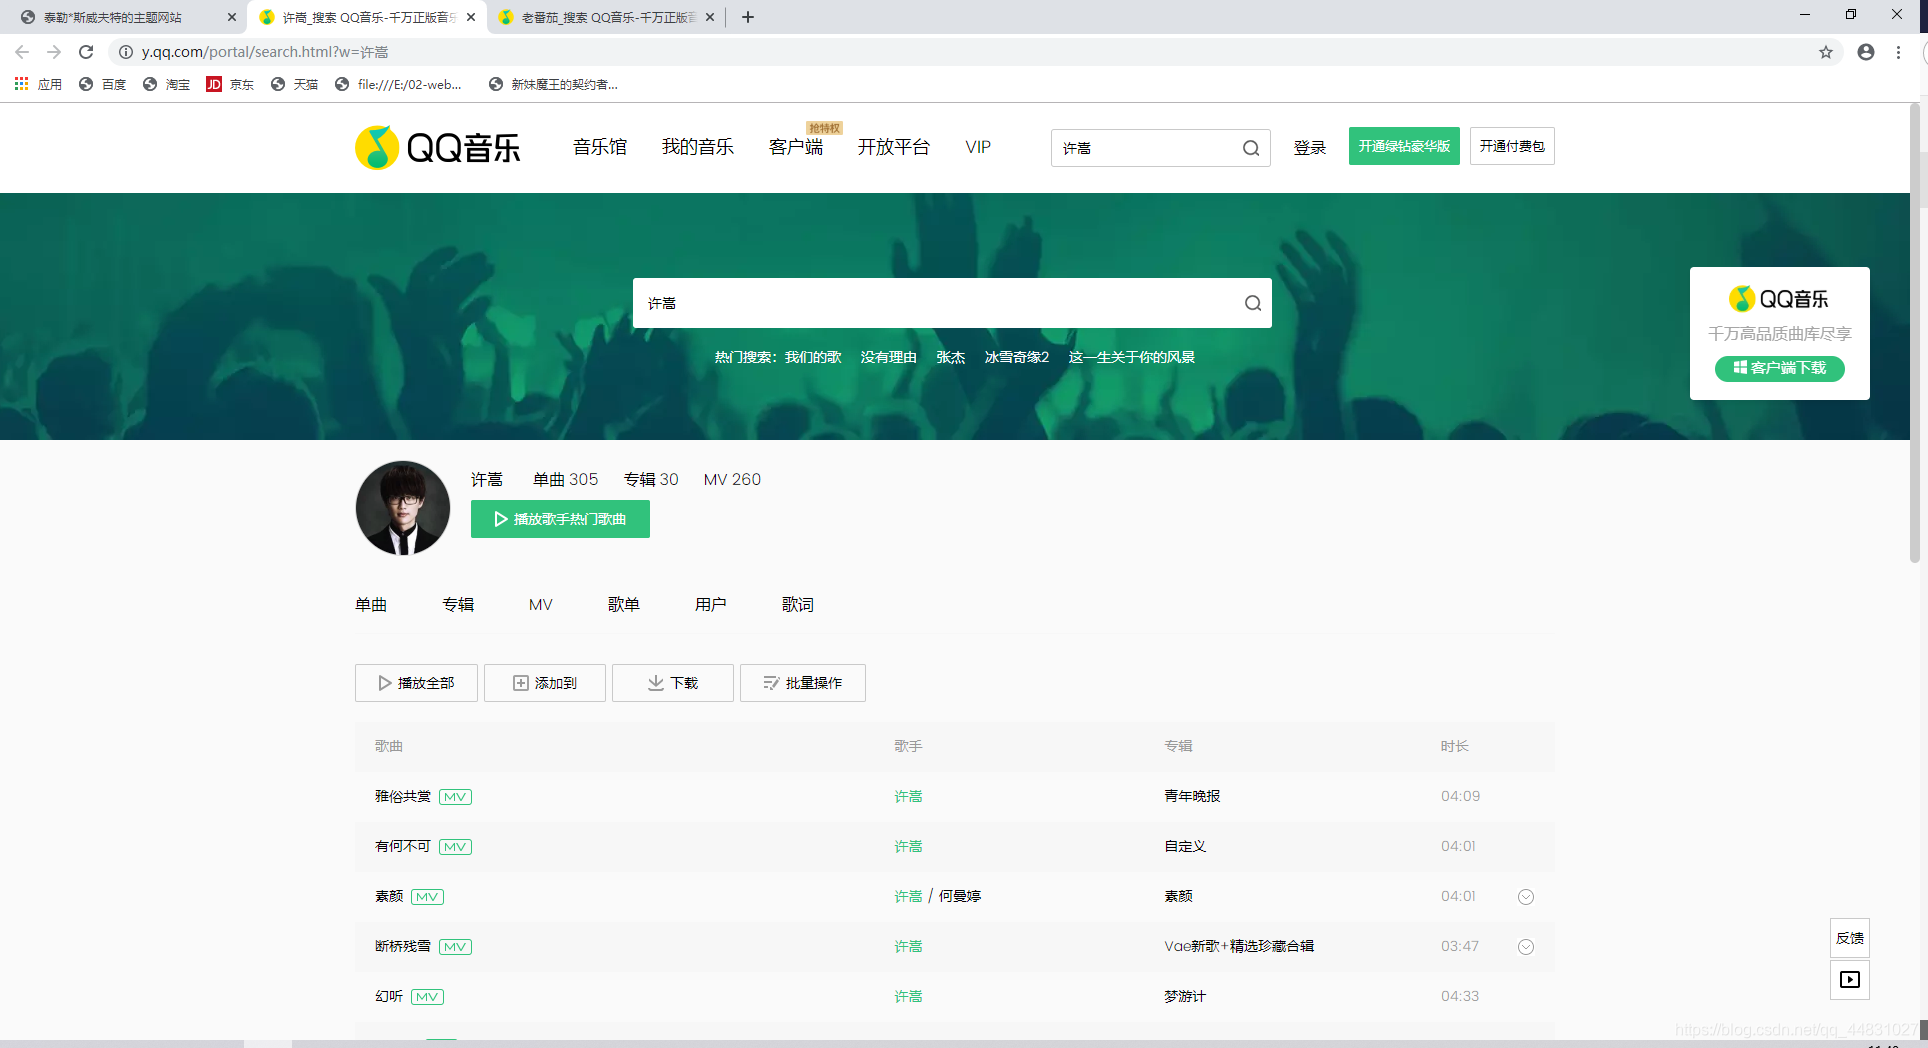
Task: Open the 应用 apps bookmark
Action: tap(38, 85)
